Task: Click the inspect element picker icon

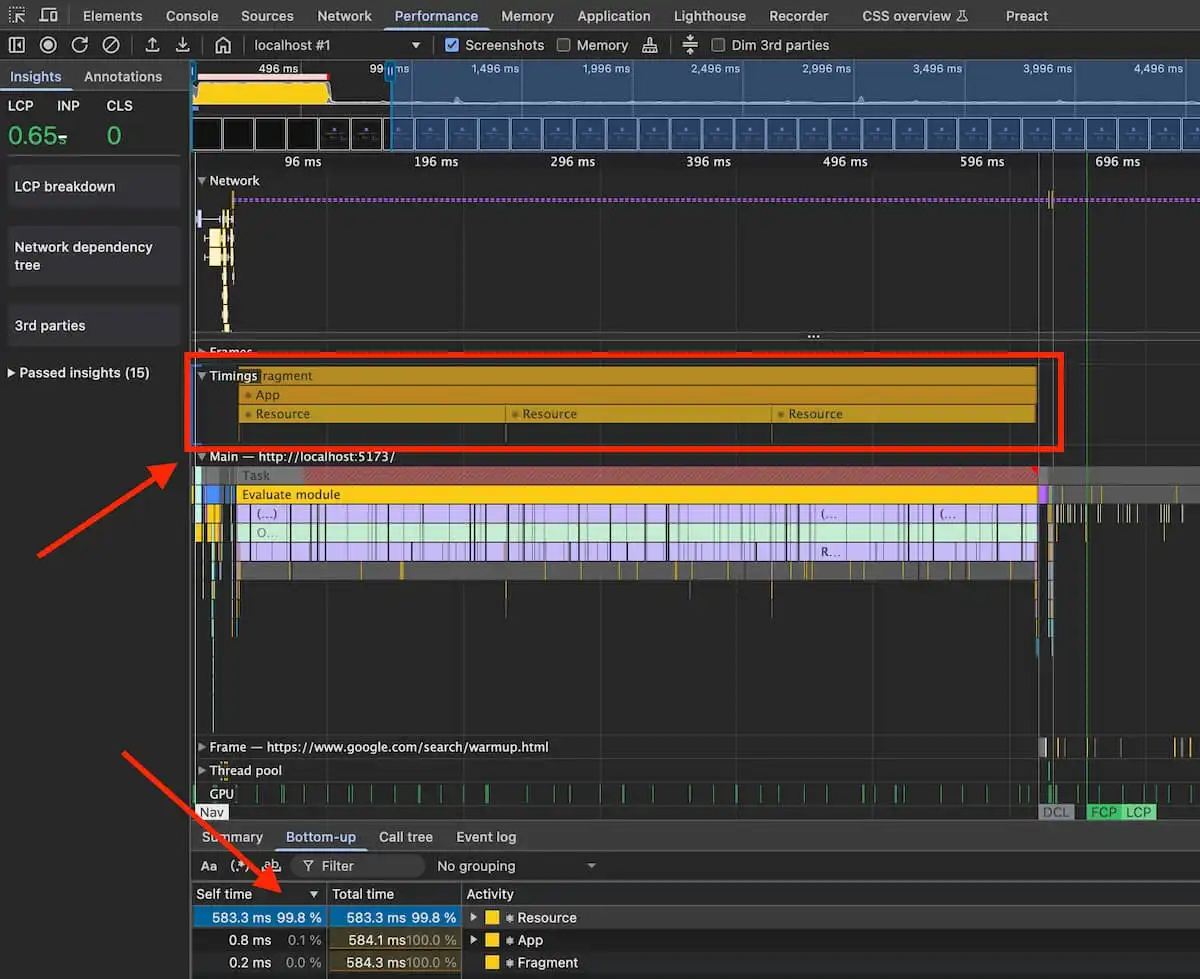Action: pos(17,16)
